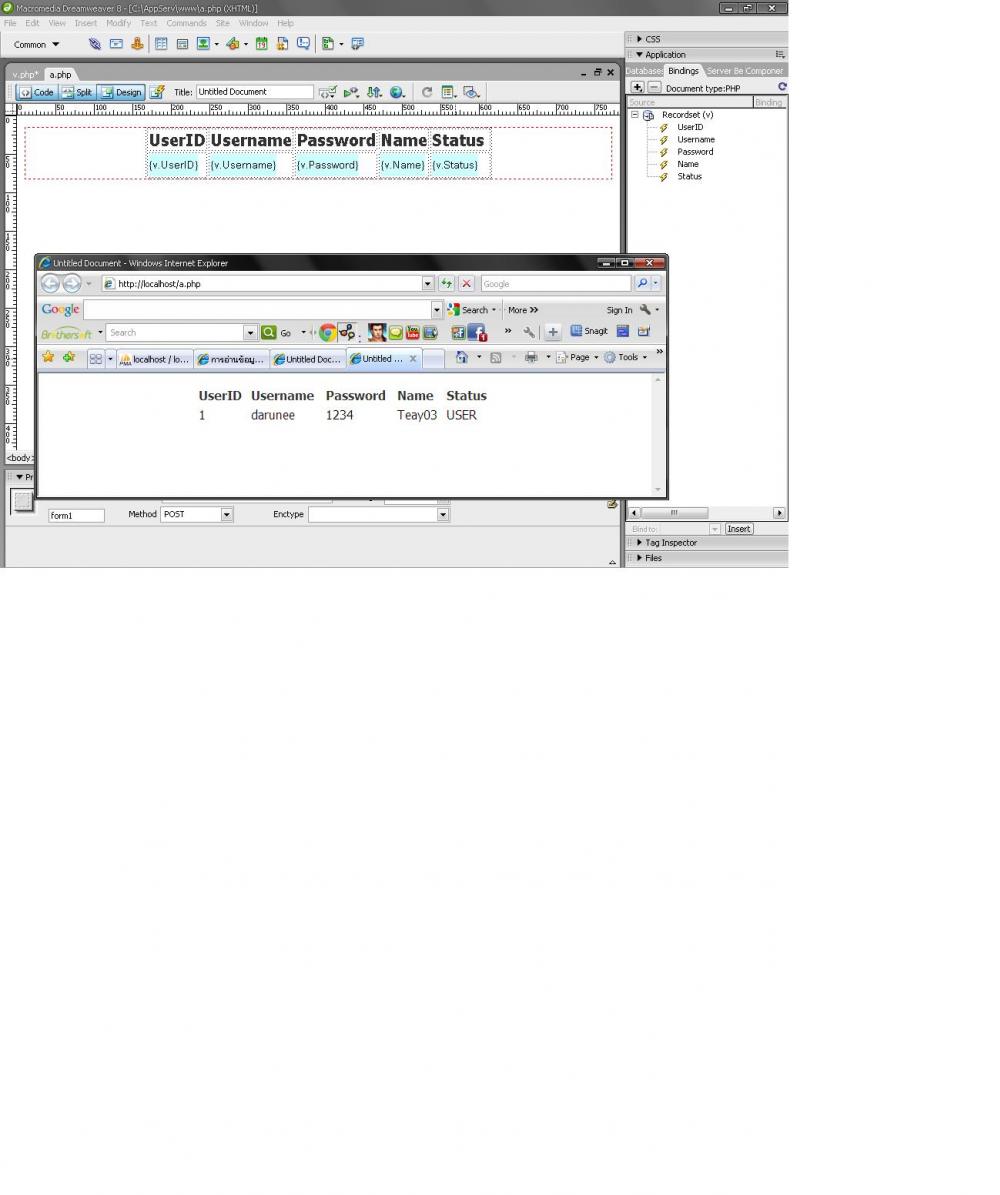This screenshot has width=1000, height=1195.
Task: Click IE Refresh button next to address bar
Action: tap(447, 284)
